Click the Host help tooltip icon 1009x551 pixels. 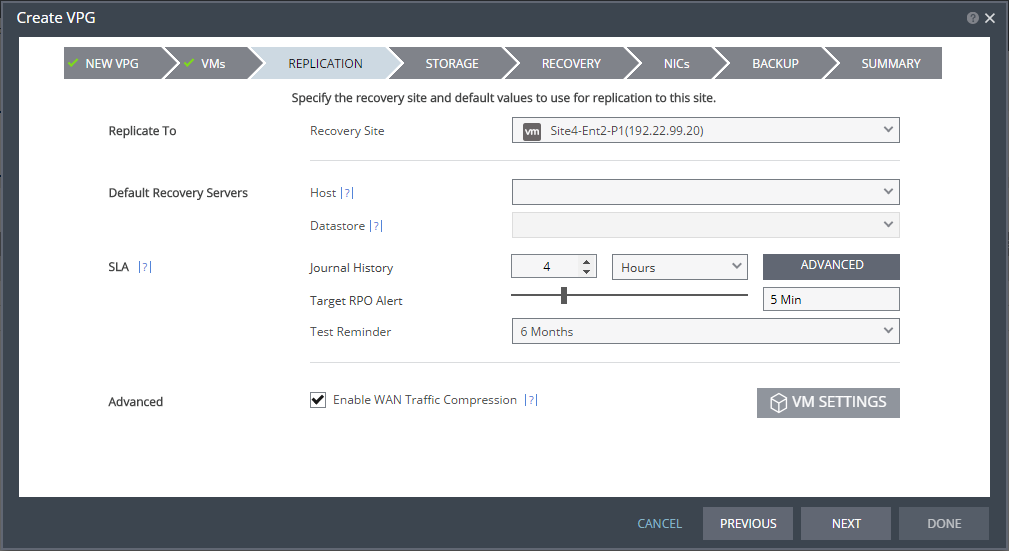tap(347, 192)
